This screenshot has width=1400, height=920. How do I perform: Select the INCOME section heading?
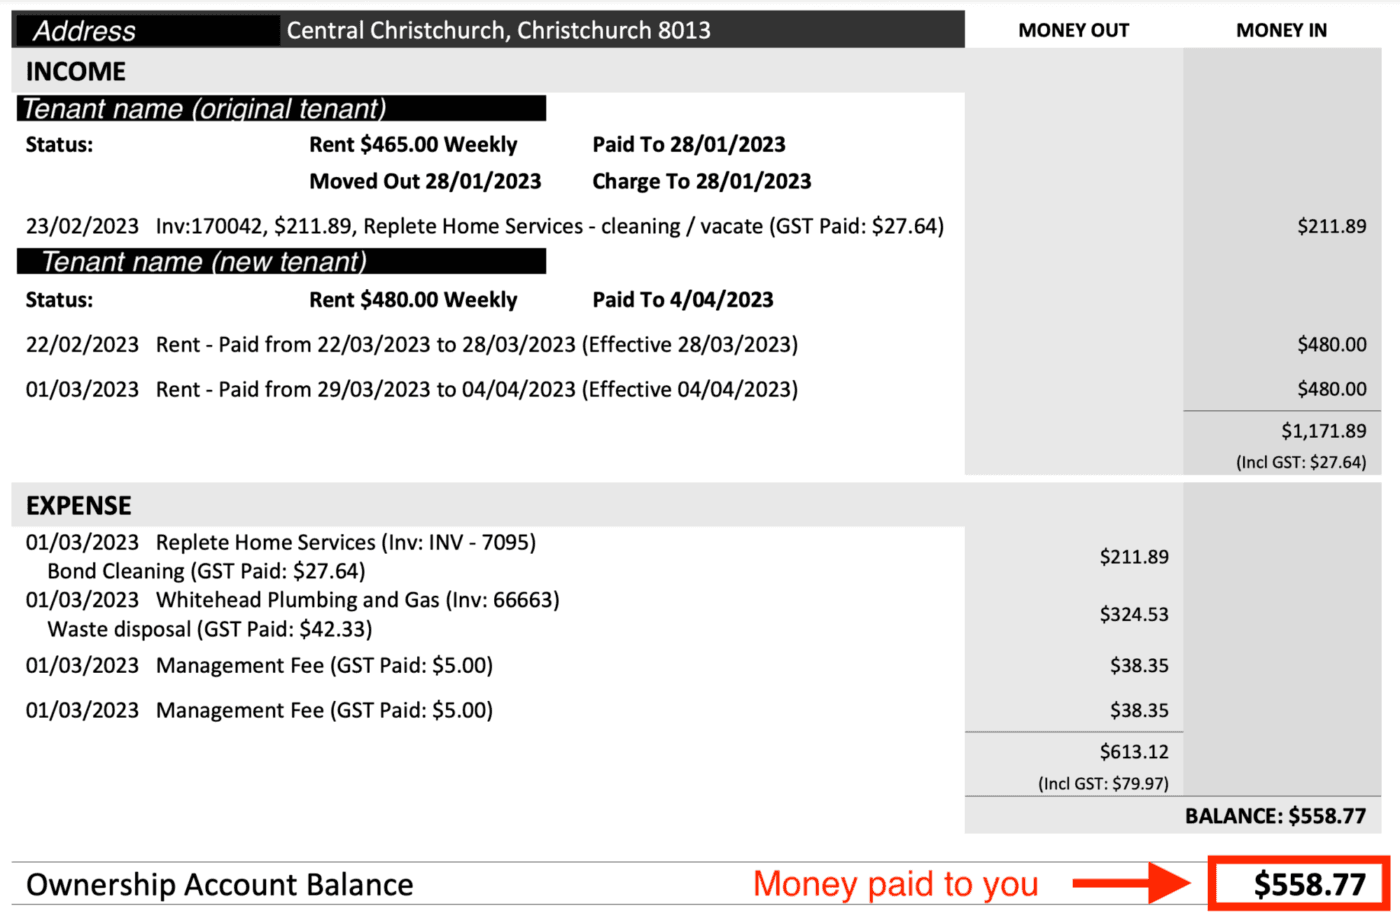pyautogui.click(x=76, y=72)
